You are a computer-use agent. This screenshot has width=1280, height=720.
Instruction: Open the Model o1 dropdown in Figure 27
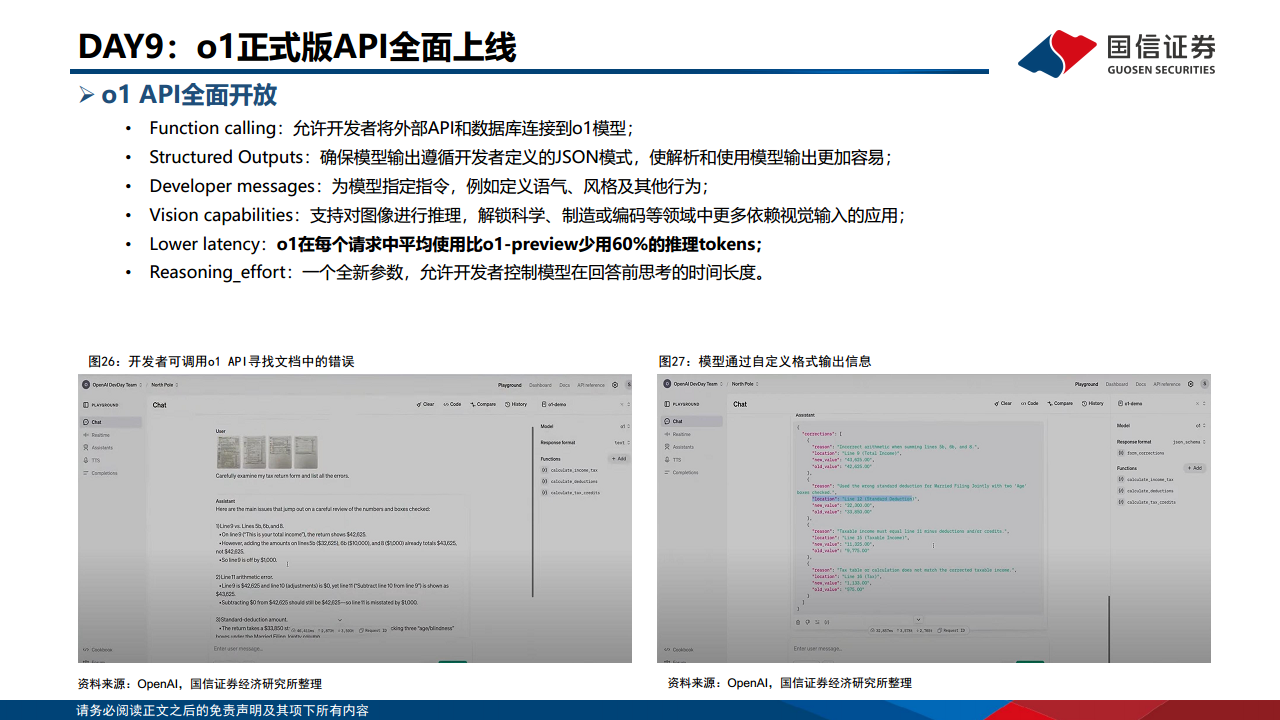(x=1200, y=425)
